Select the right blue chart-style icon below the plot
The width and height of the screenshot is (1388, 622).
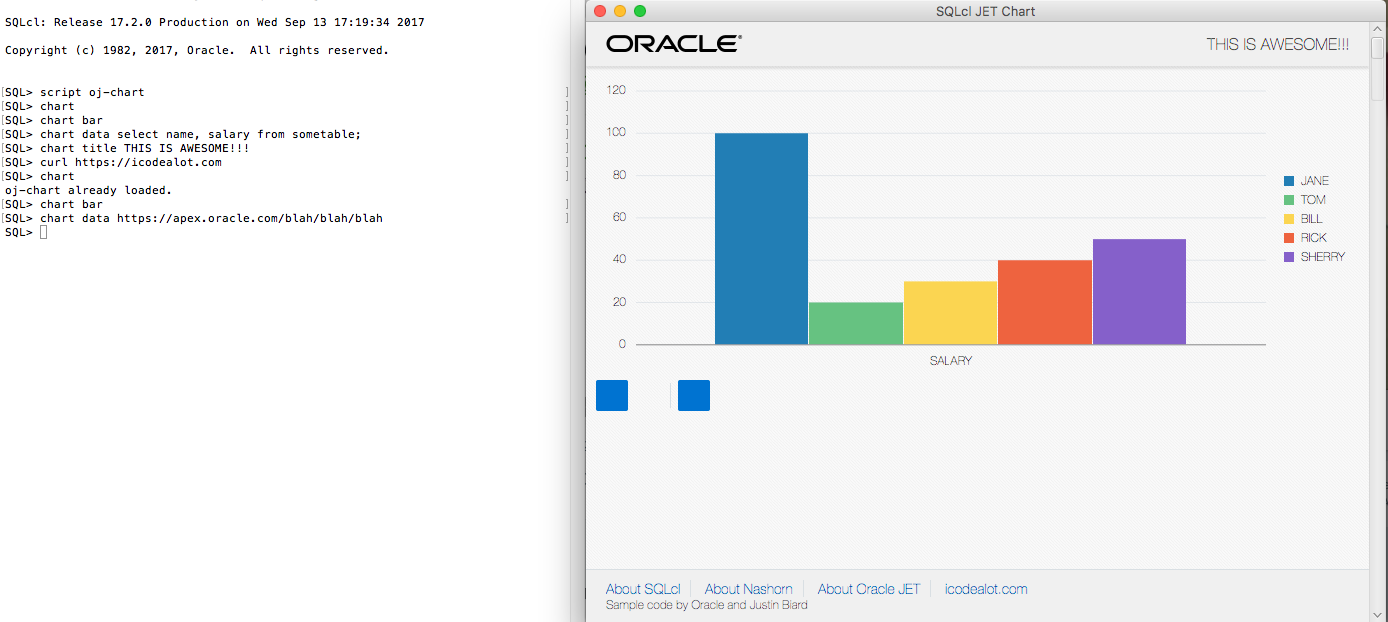pos(694,395)
